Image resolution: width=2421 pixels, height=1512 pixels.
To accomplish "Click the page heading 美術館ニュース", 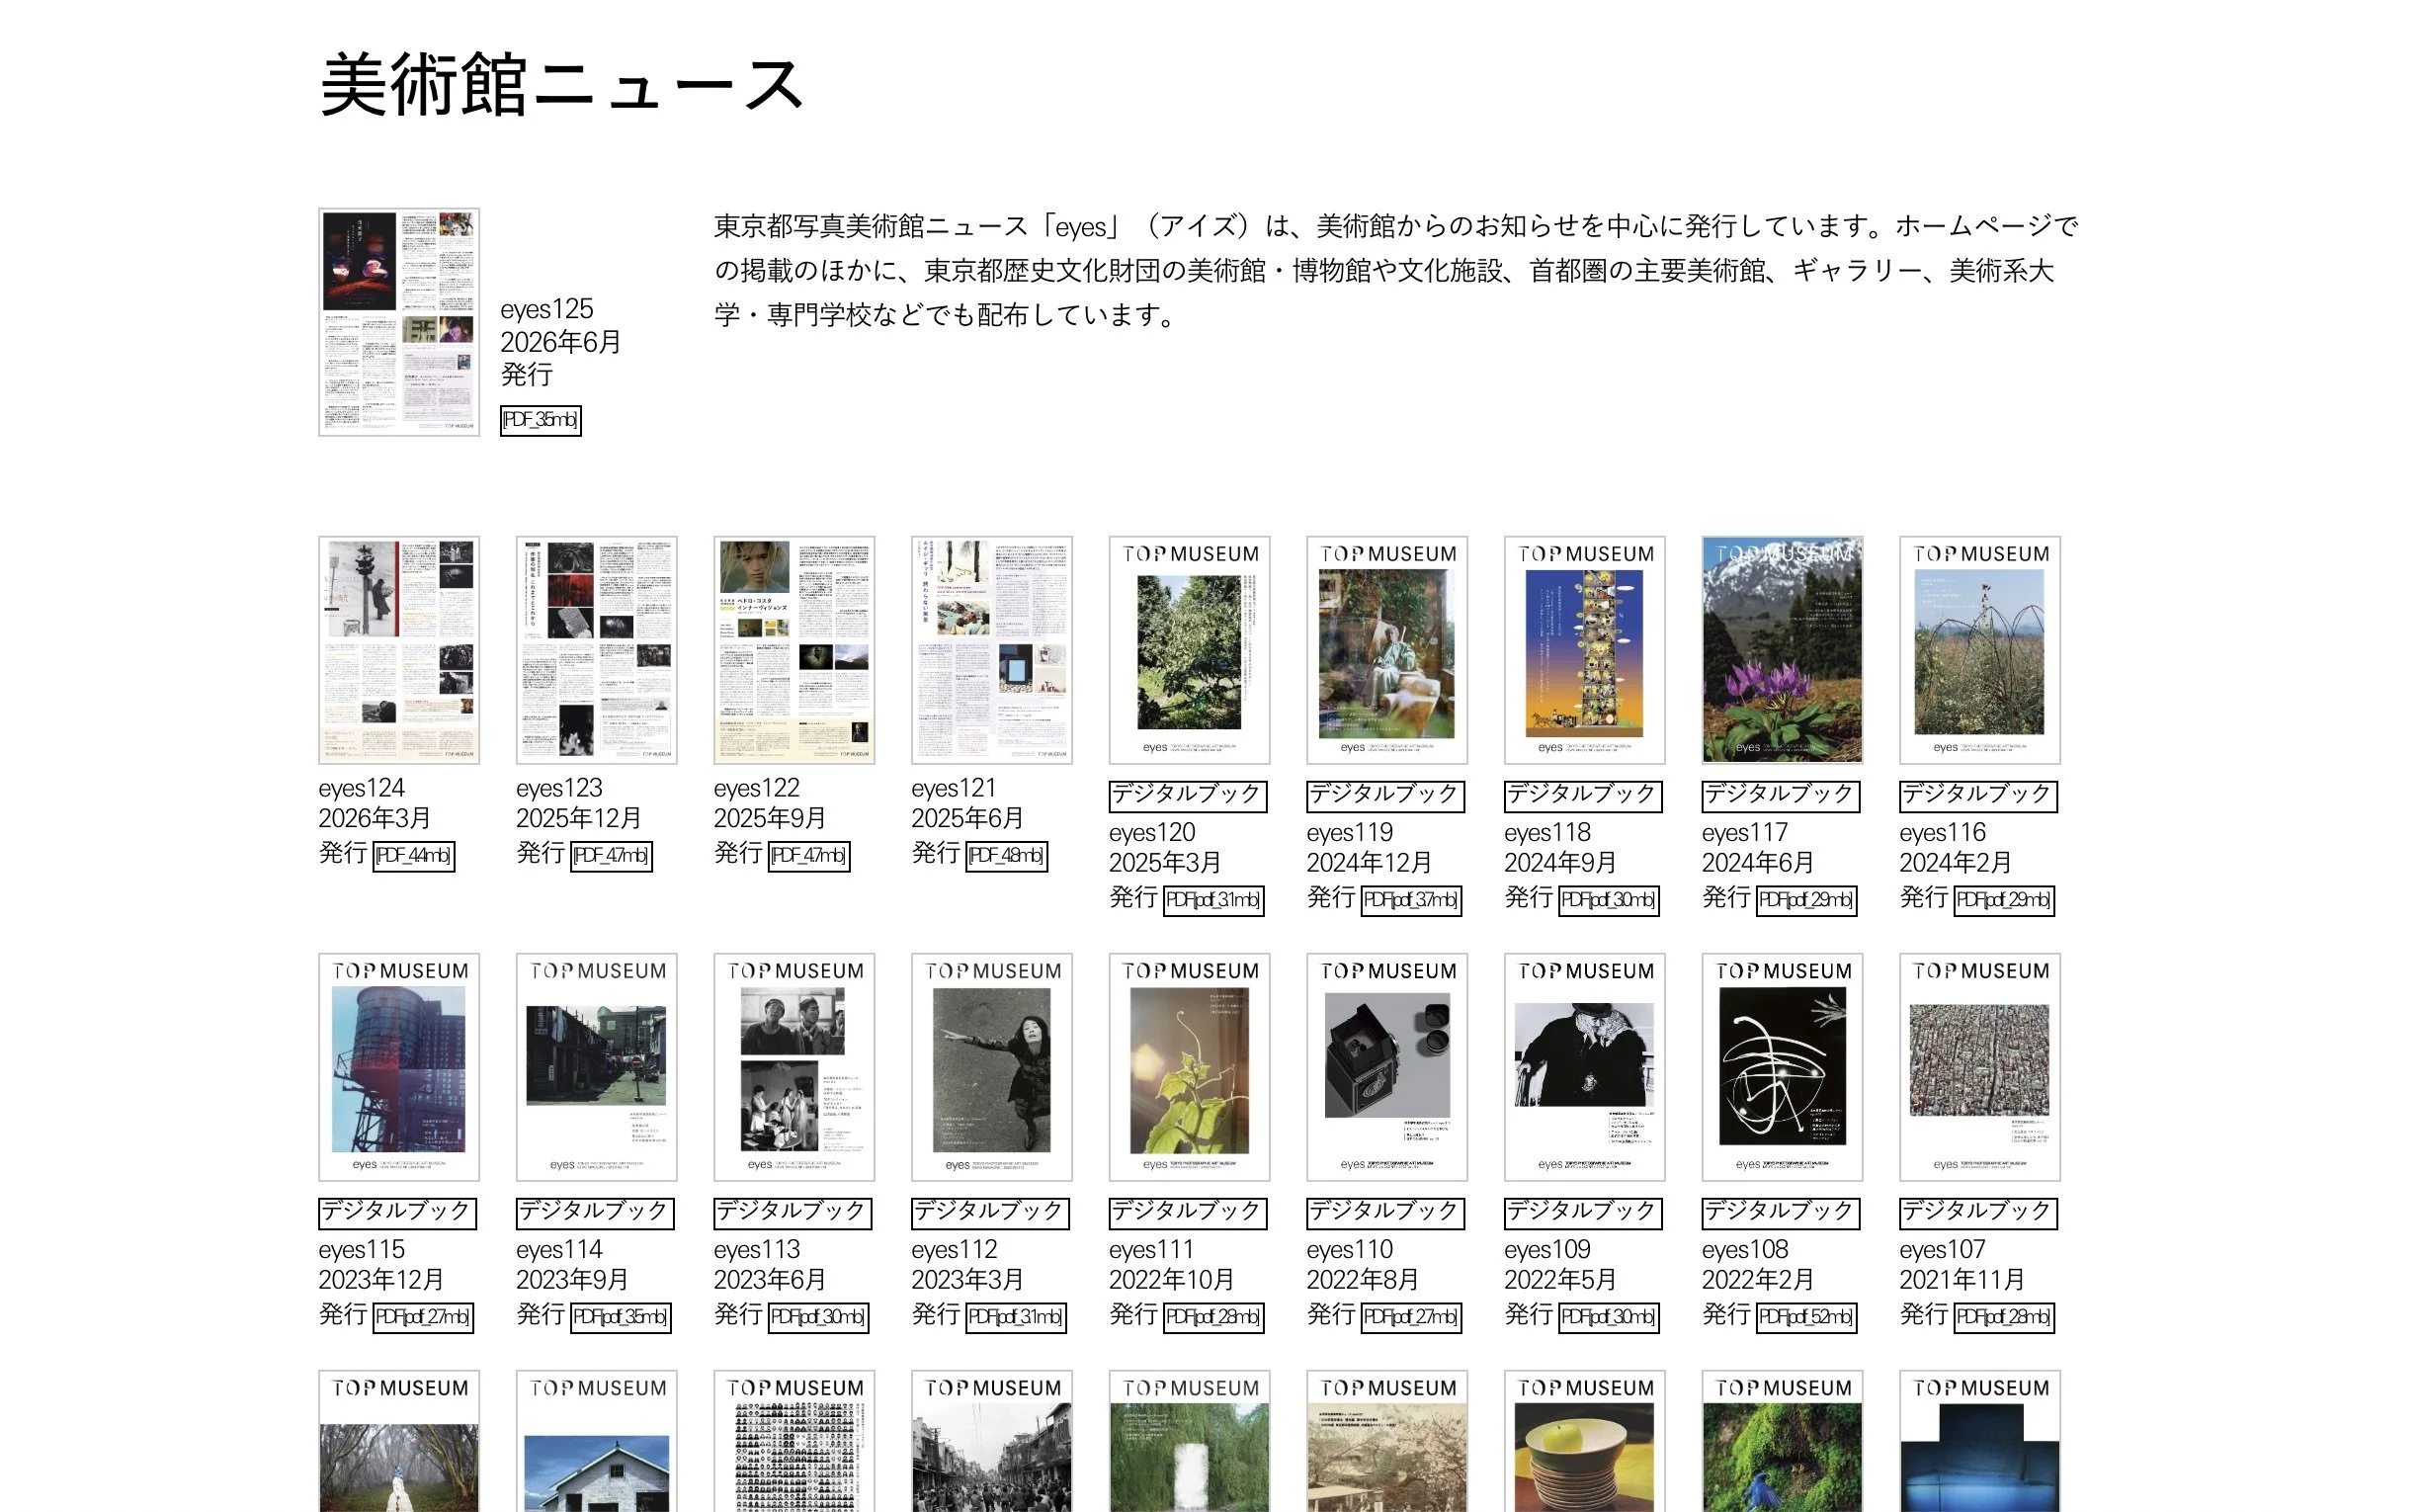I will click(x=561, y=85).
